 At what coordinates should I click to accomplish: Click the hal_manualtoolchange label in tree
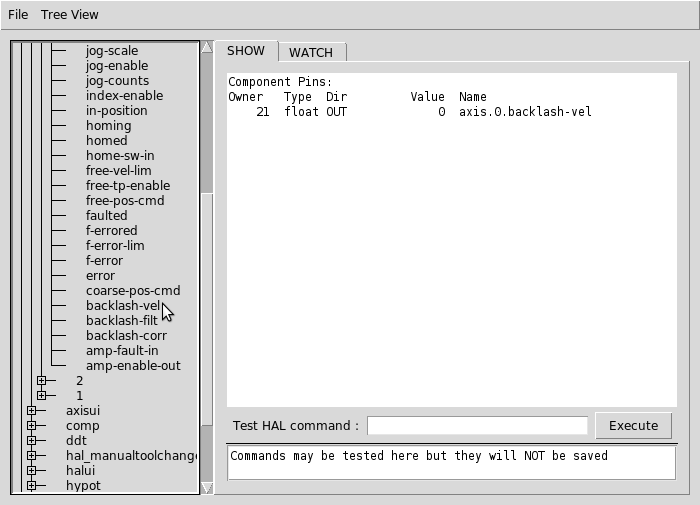pos(131,456)
